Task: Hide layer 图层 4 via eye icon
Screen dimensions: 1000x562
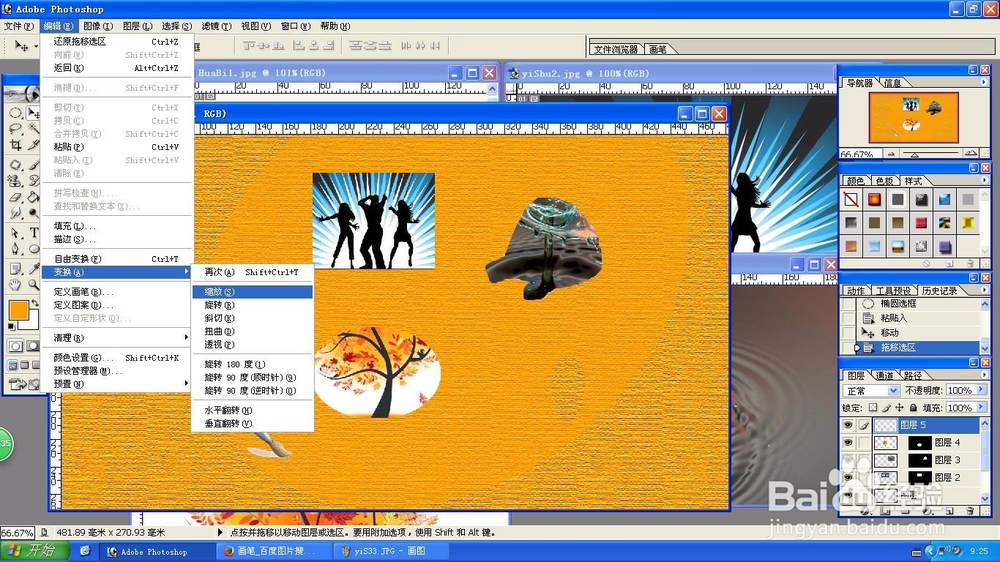Action: [x=848, y=442]
